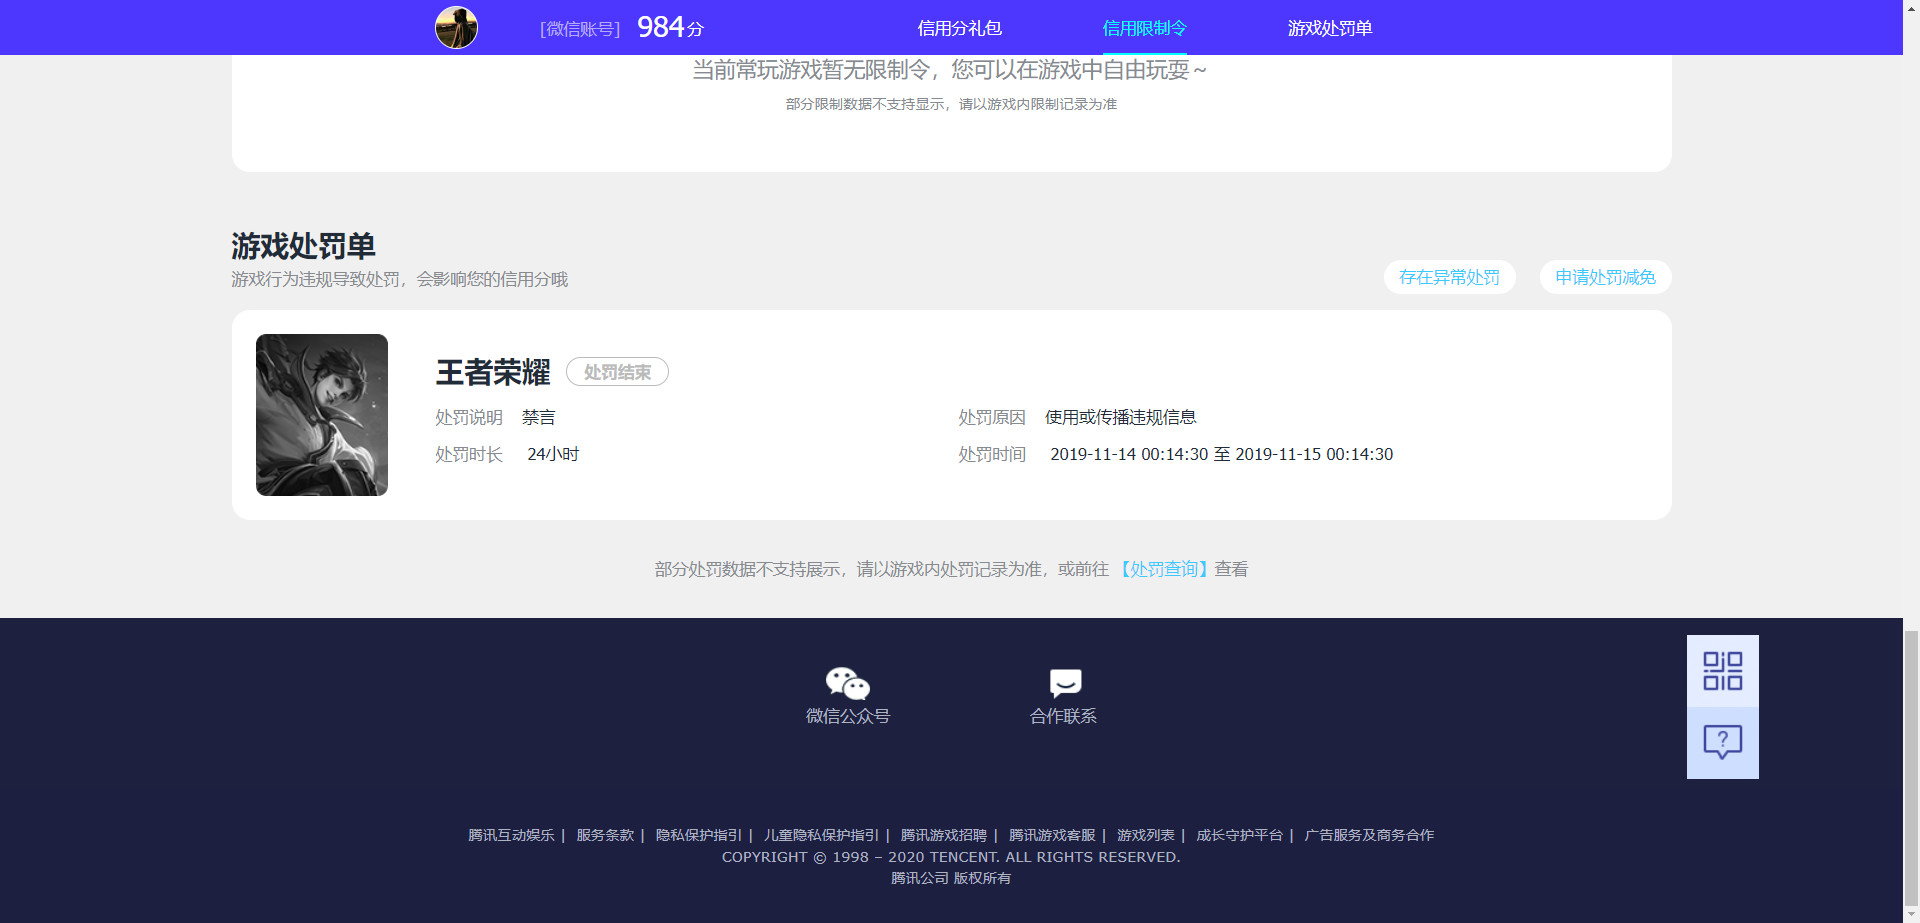
Task: Click the 使用或传播违规信息 penalty reason
Action: pyautogui.click(x=1121, y=417)
